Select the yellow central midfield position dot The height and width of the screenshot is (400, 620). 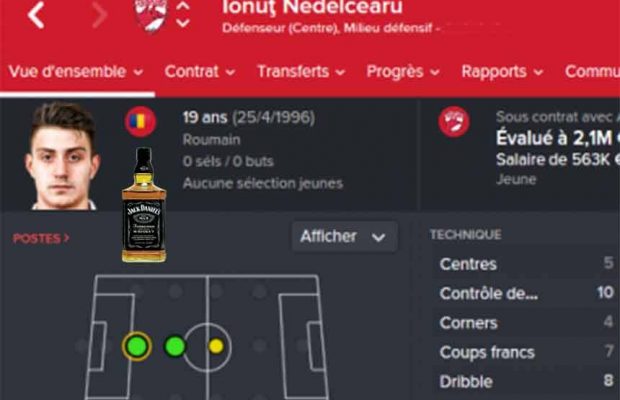pyautogui.click(x=216, y=346)
